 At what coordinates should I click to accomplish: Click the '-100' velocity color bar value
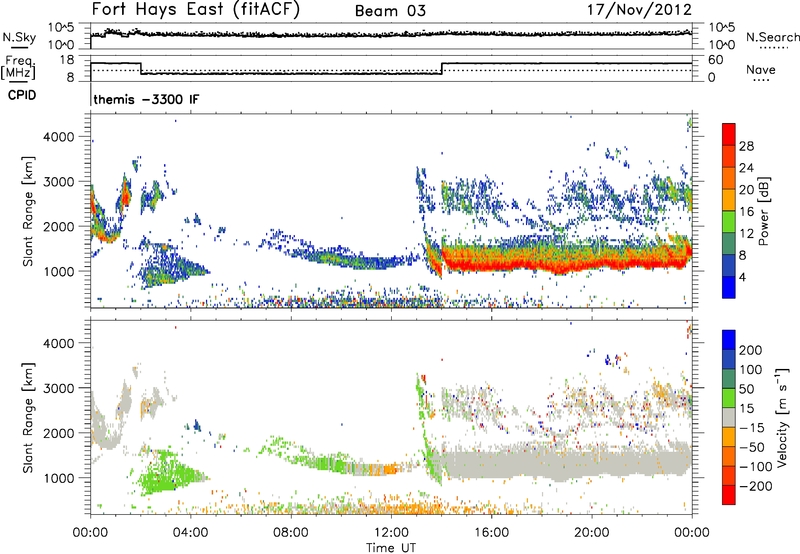click(x=756, y=467)
